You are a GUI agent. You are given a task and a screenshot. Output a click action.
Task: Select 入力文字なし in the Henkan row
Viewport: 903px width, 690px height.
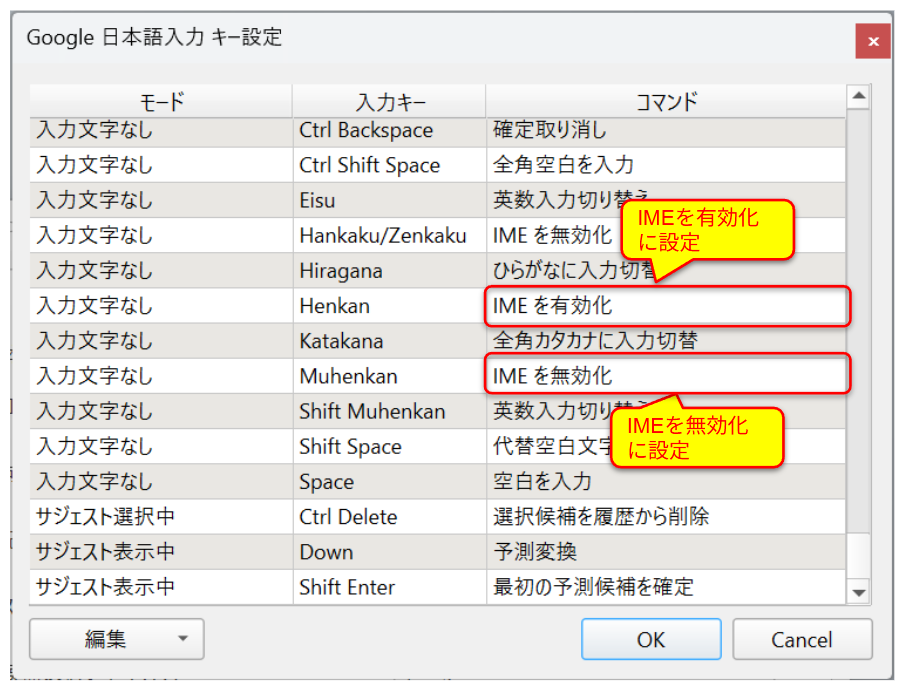tap(161, 306)
